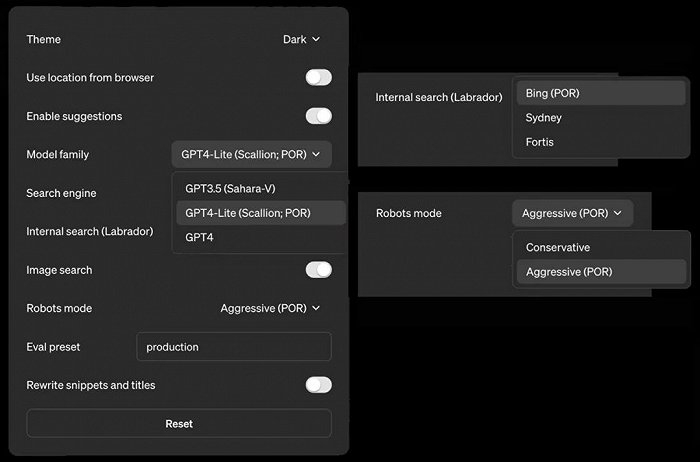Click the Reset button

tap(179, 423)
